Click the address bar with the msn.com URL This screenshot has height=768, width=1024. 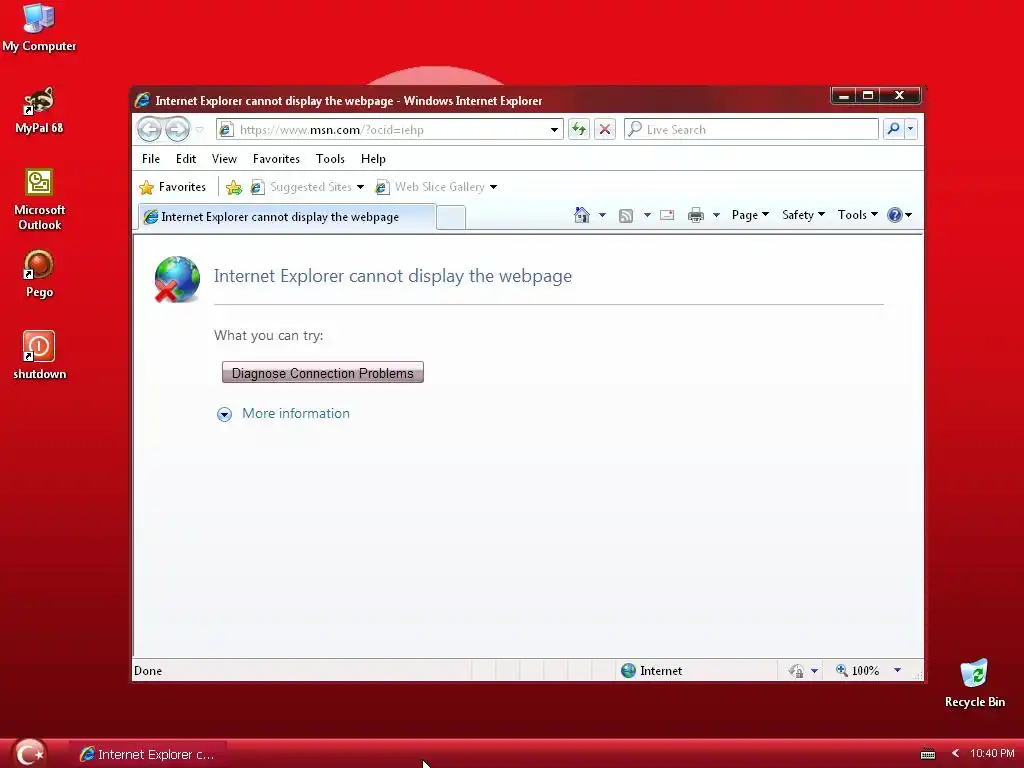pos(389,129)
